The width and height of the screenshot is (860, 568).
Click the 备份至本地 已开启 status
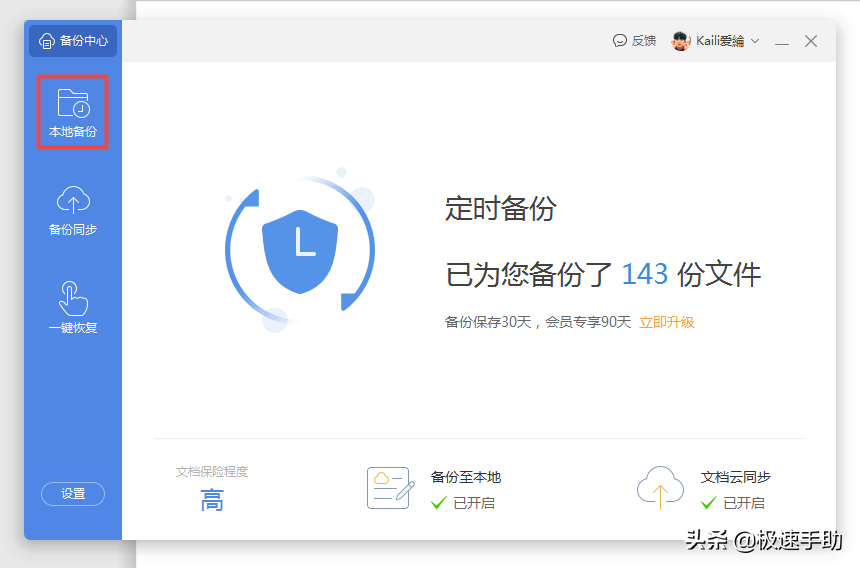click(x=463, y=503)
